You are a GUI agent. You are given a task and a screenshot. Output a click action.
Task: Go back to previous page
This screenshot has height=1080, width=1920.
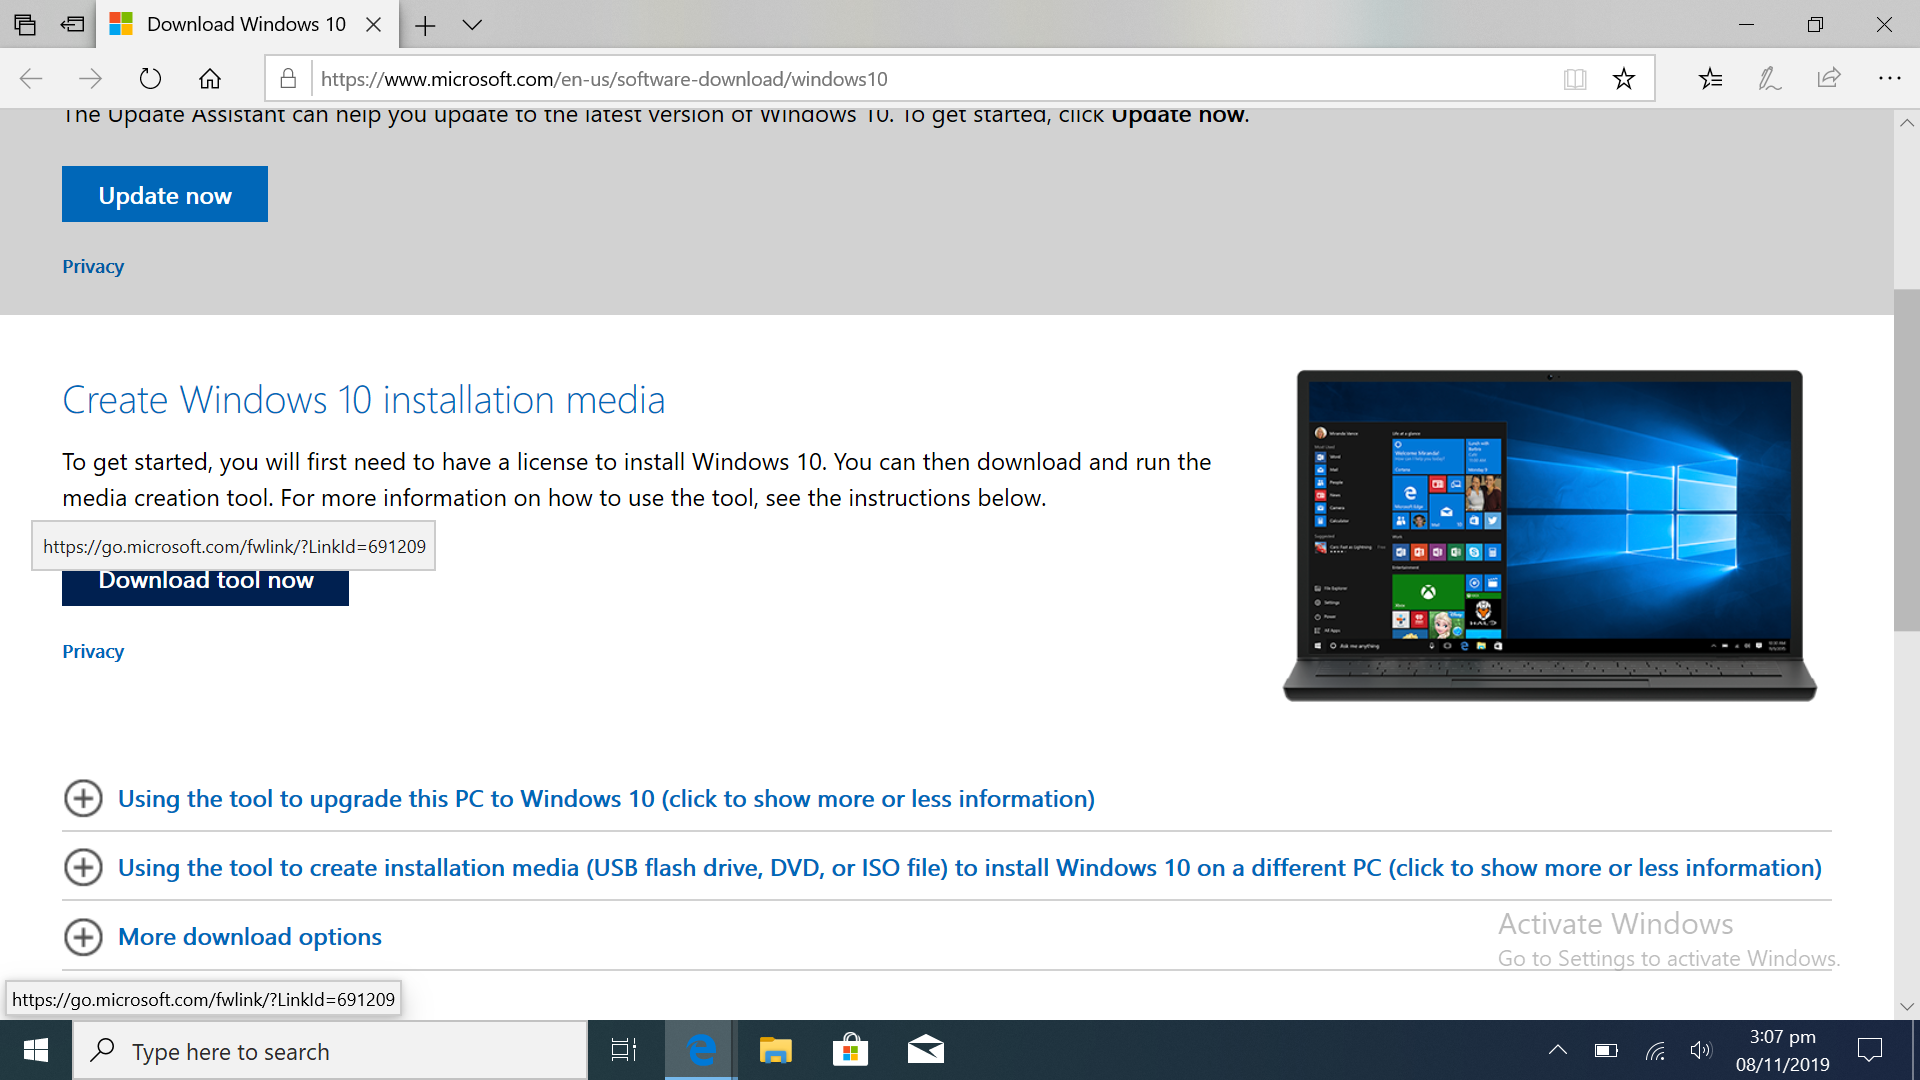click(31, 78)
